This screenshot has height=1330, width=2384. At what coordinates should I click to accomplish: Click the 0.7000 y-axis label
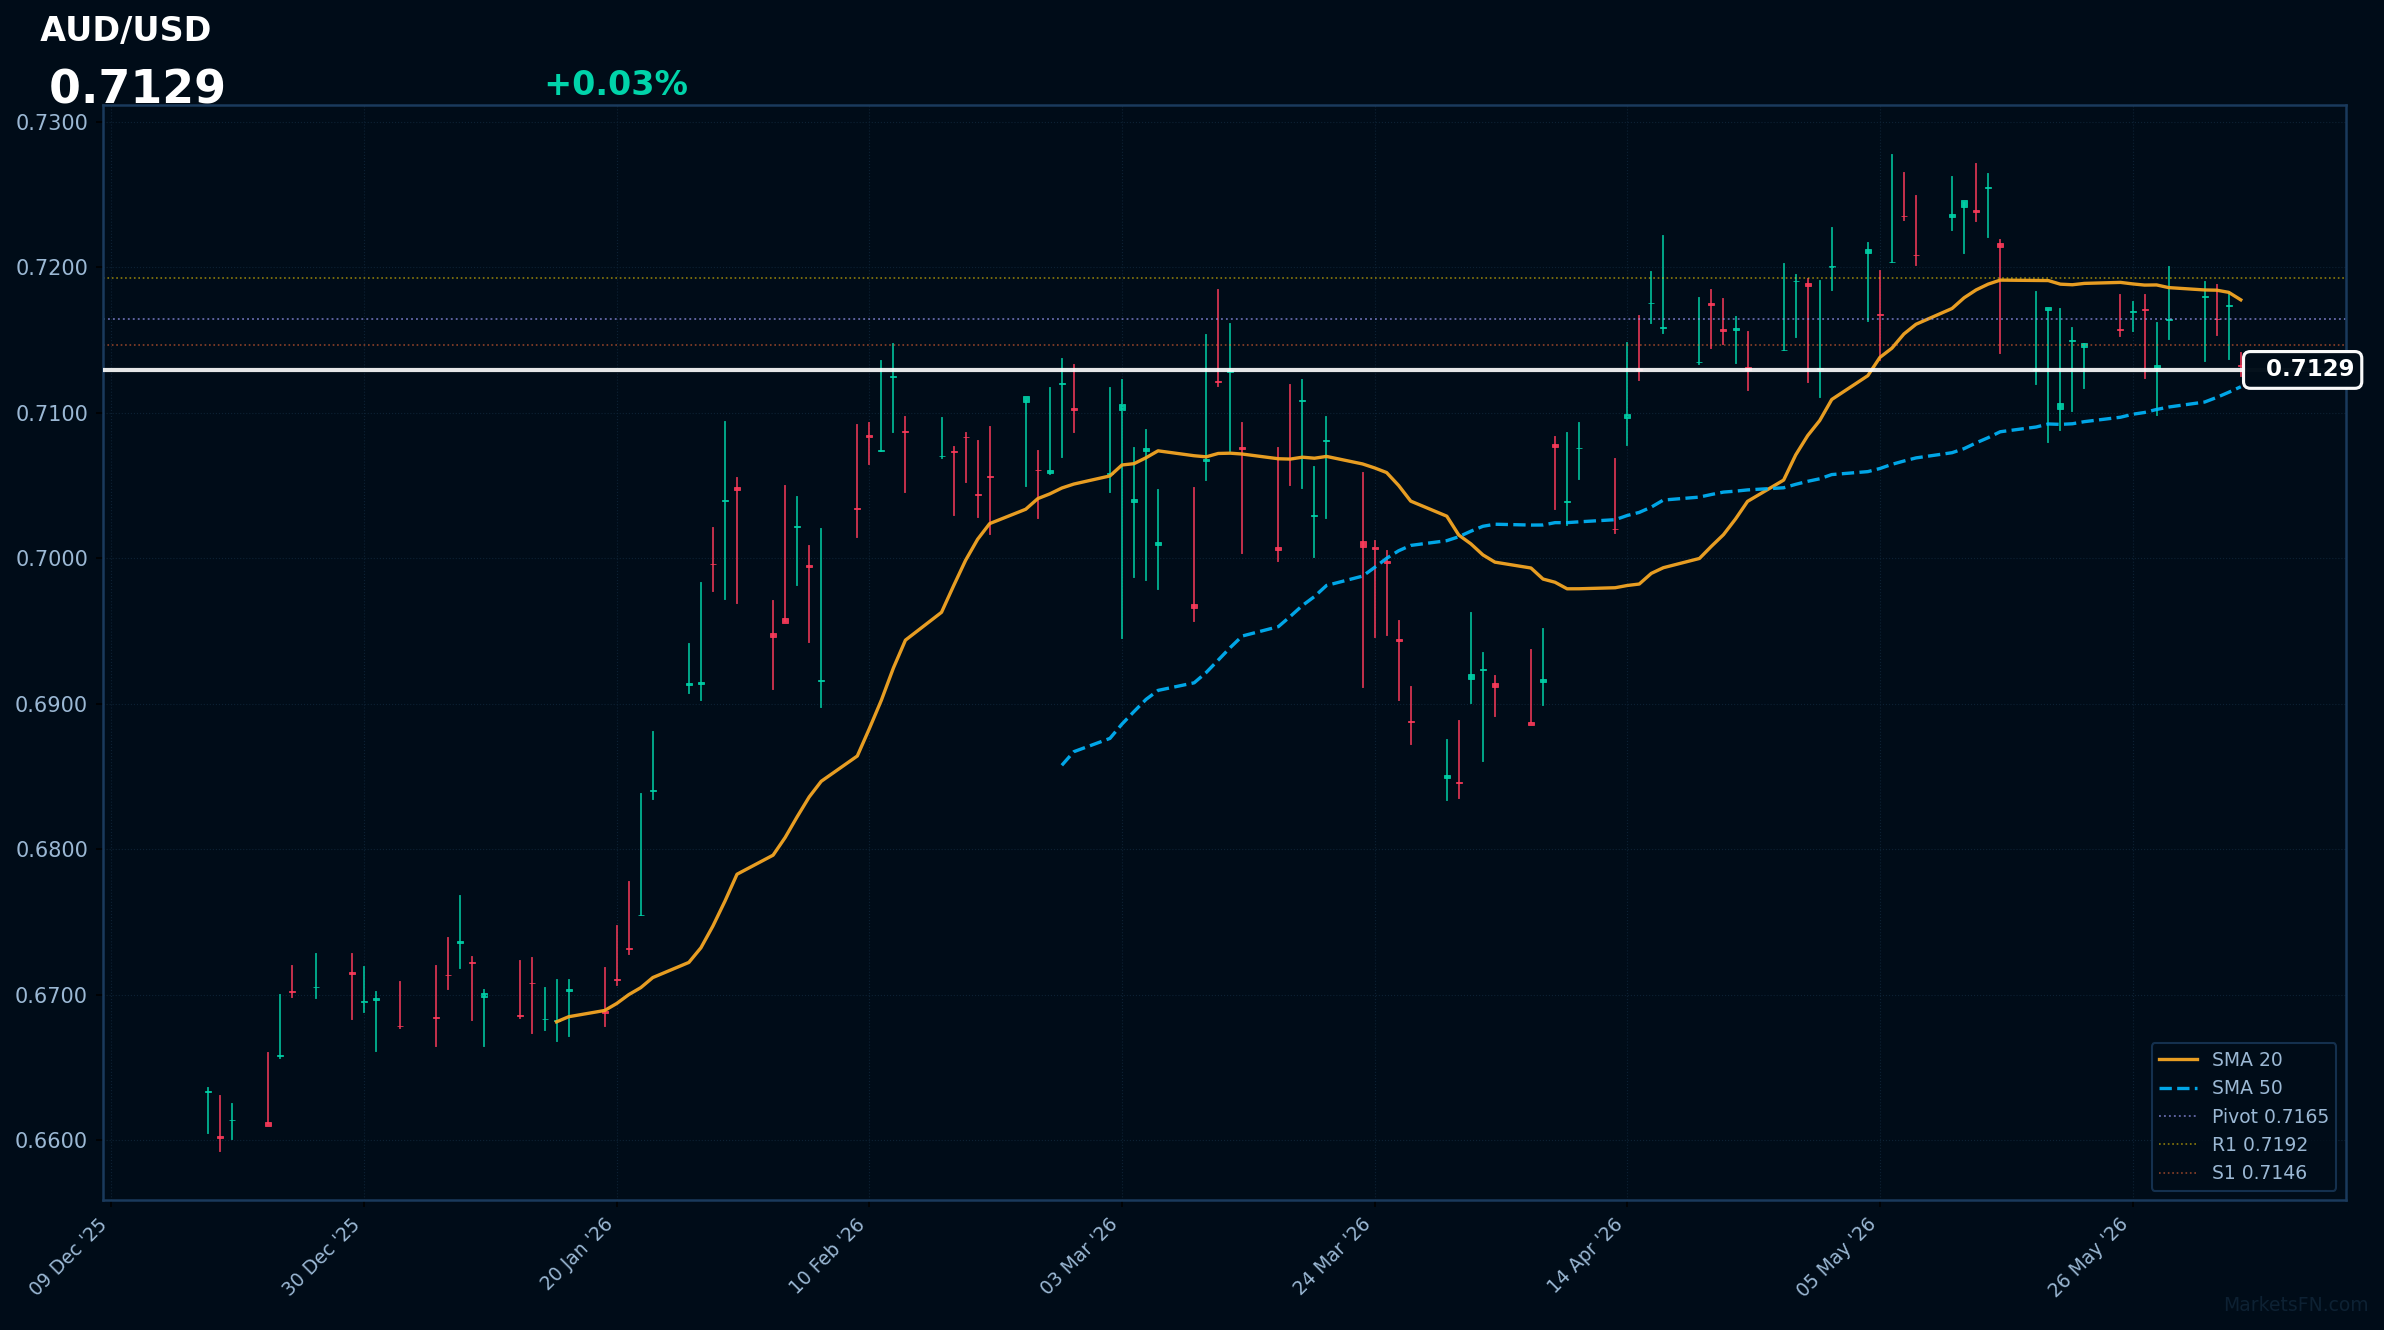point(52,559)
